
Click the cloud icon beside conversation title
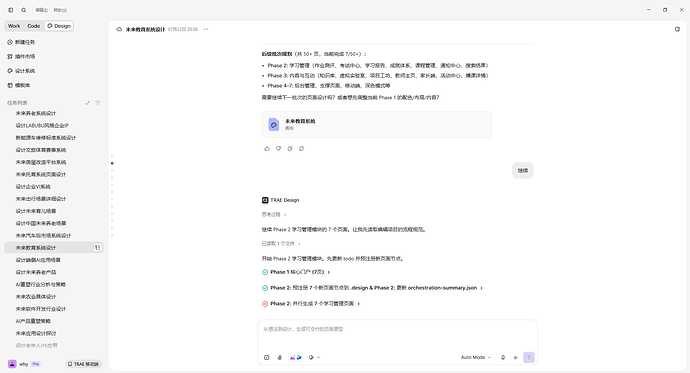119,29
